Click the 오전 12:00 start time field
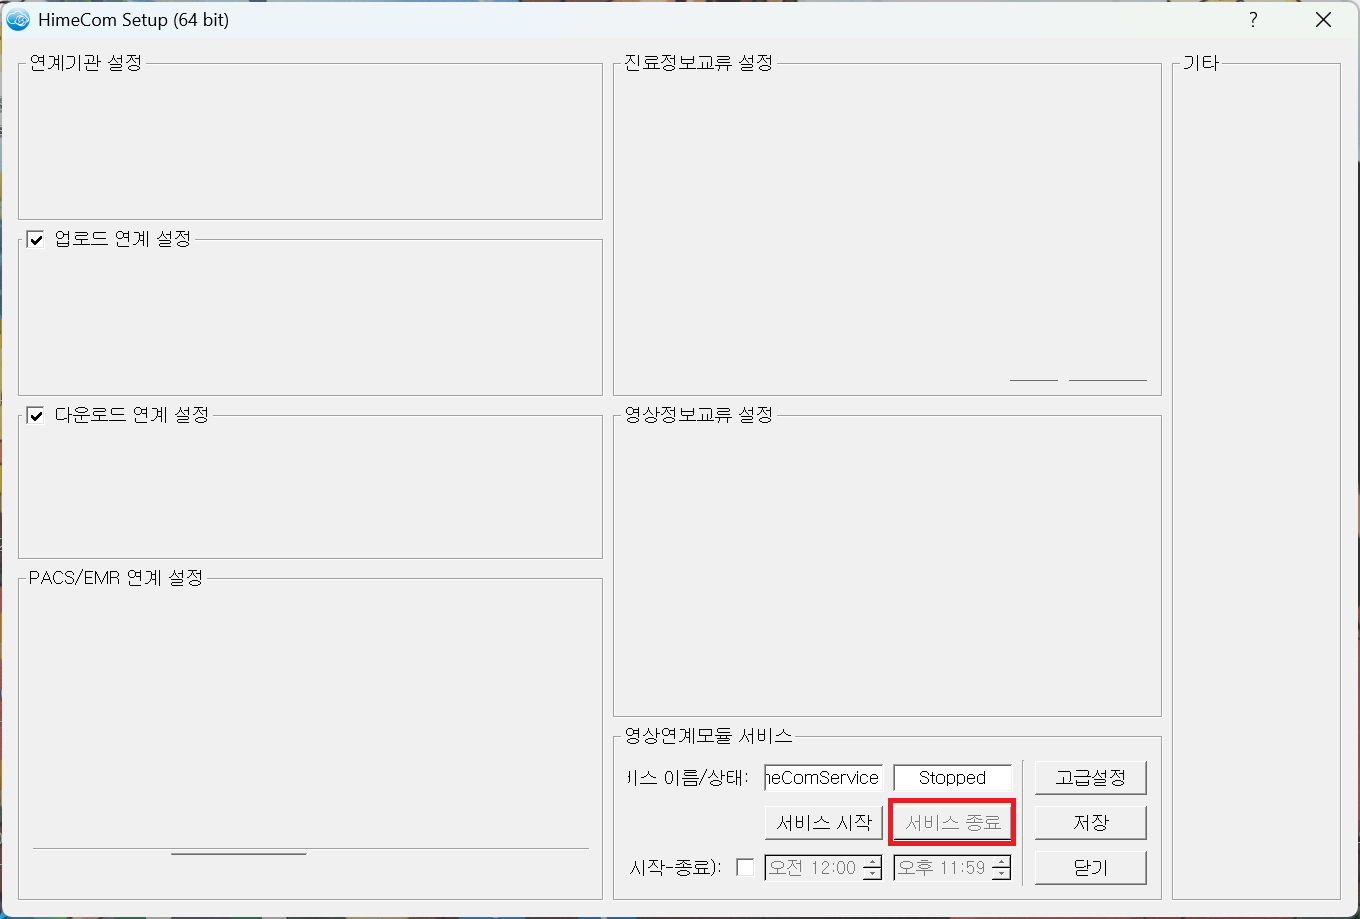1360x919 pixels. pos(812,868)
